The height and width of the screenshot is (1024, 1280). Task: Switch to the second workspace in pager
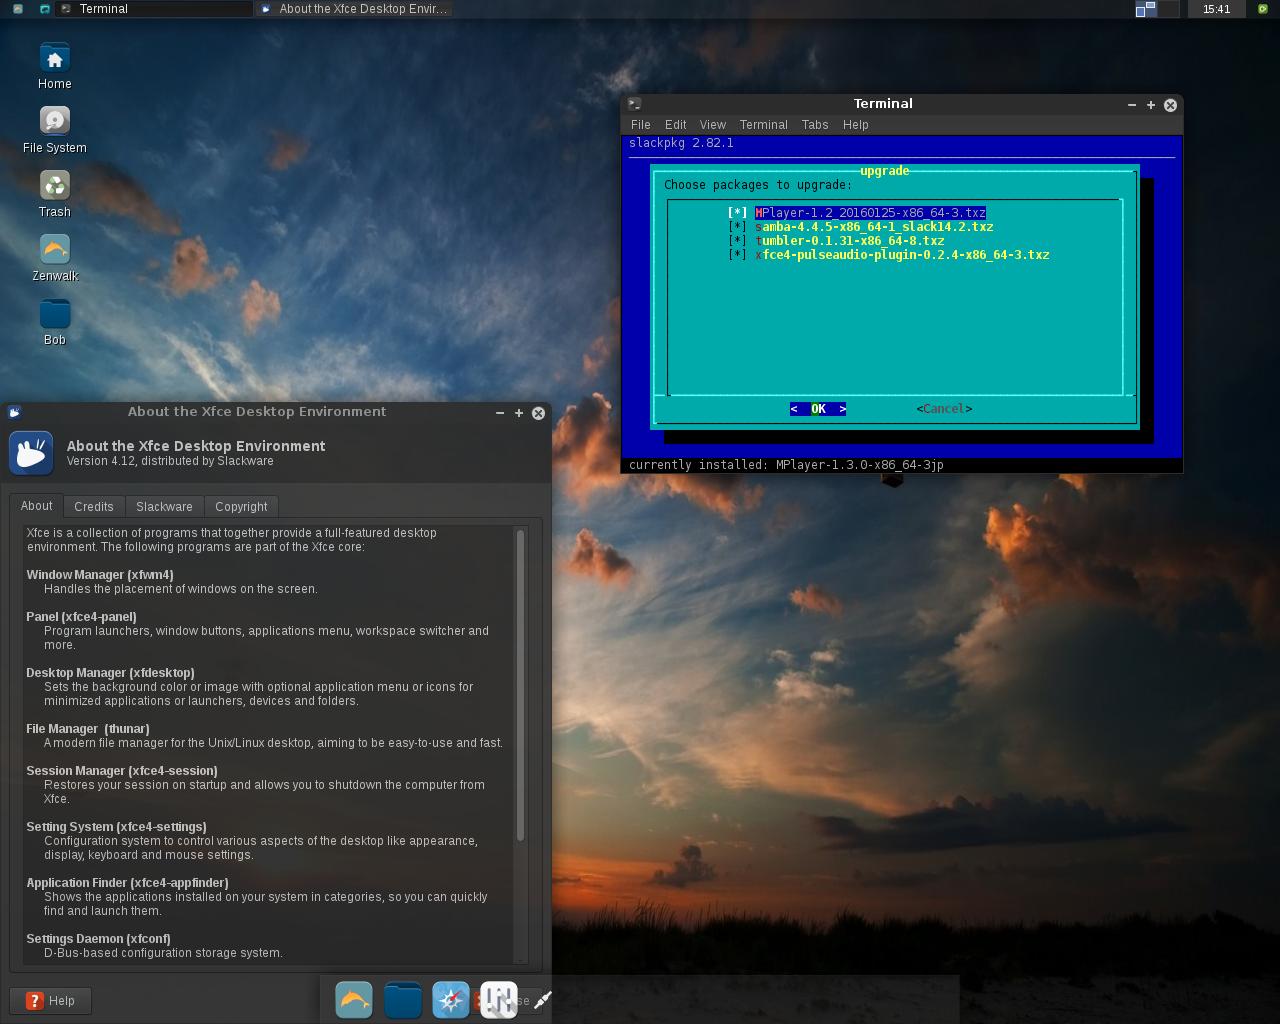1169,9
